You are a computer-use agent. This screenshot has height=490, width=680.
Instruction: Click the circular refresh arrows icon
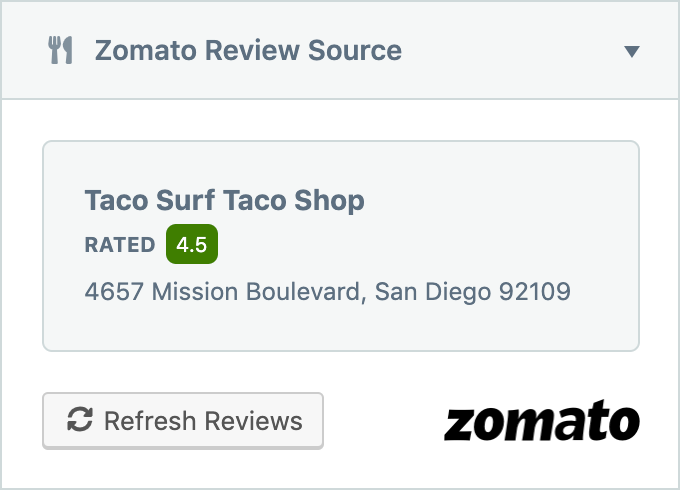[x=80, y=419]
